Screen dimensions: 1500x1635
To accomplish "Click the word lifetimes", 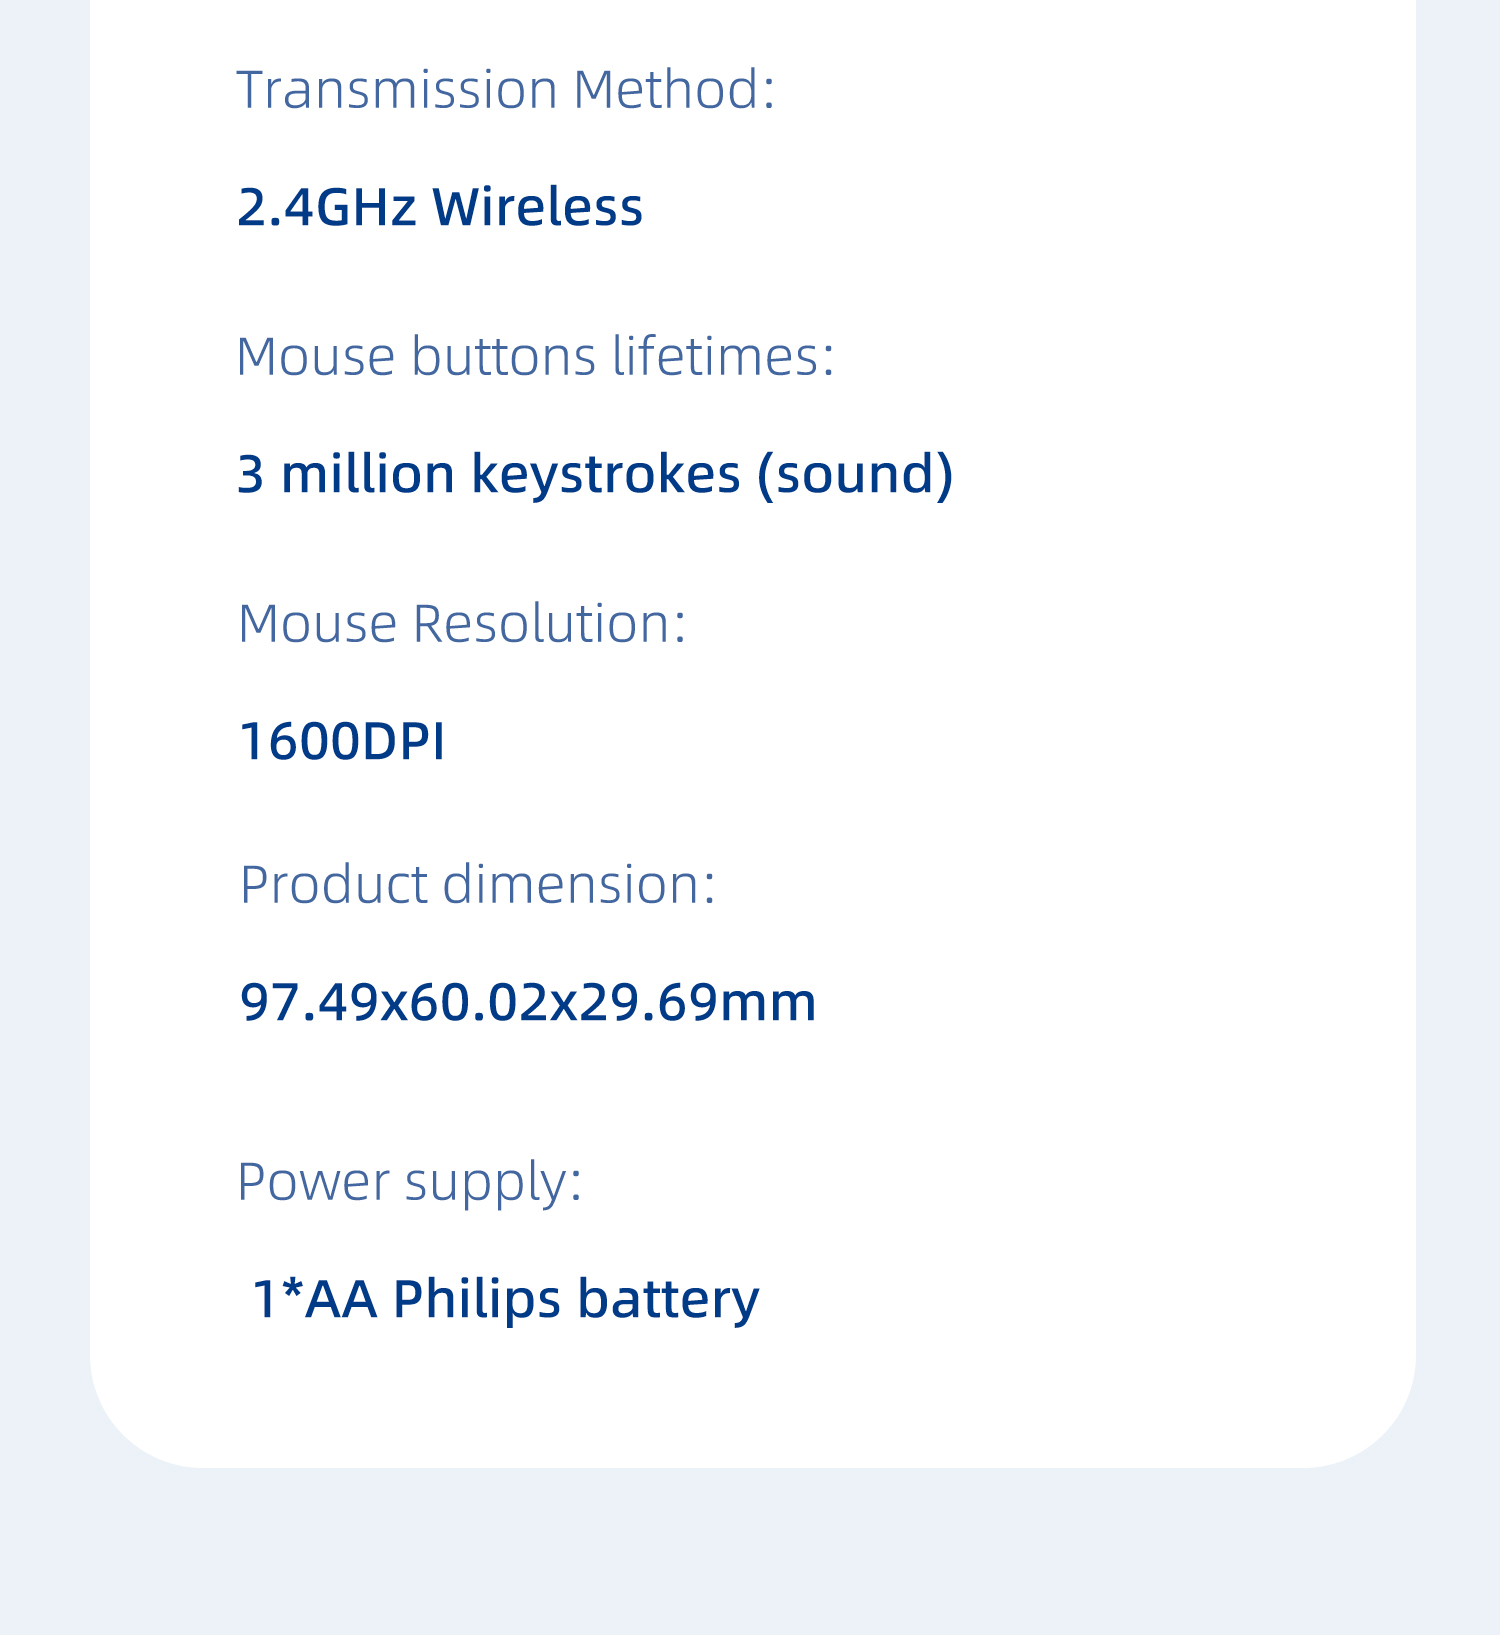I will point(723,356).
